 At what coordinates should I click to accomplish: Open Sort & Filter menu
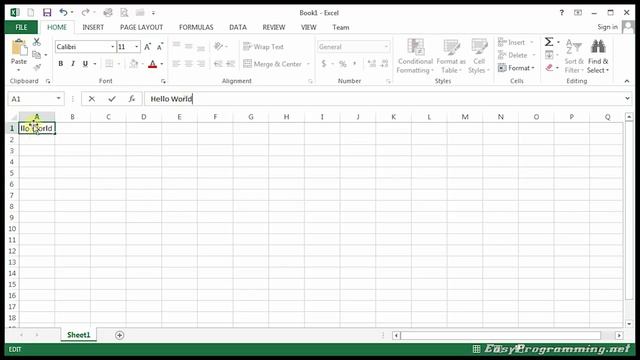click(x=574, y=56)
